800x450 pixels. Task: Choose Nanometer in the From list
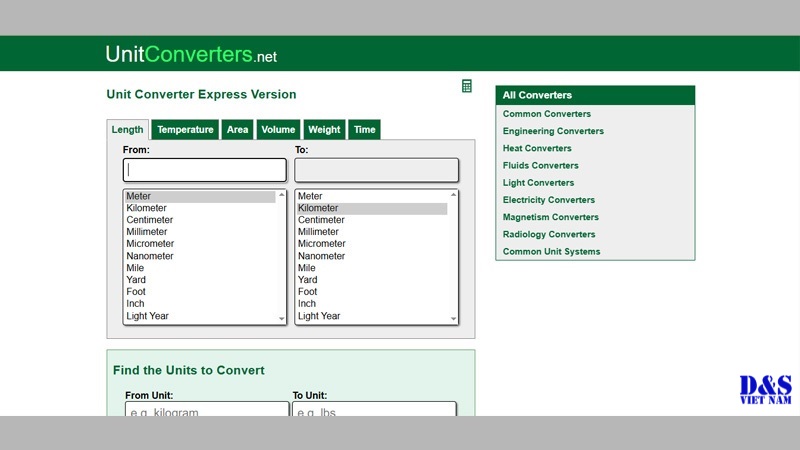201,256
